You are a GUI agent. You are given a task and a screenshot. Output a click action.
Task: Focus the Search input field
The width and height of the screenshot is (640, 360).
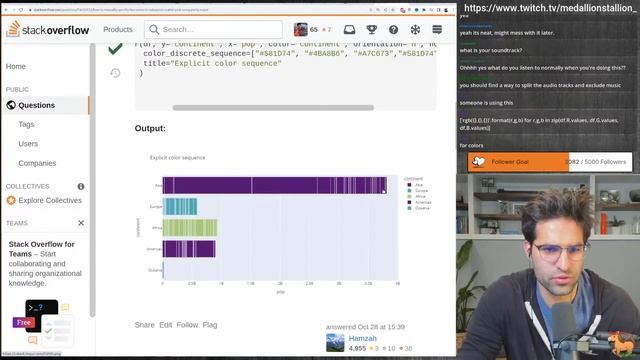[213, 29]
